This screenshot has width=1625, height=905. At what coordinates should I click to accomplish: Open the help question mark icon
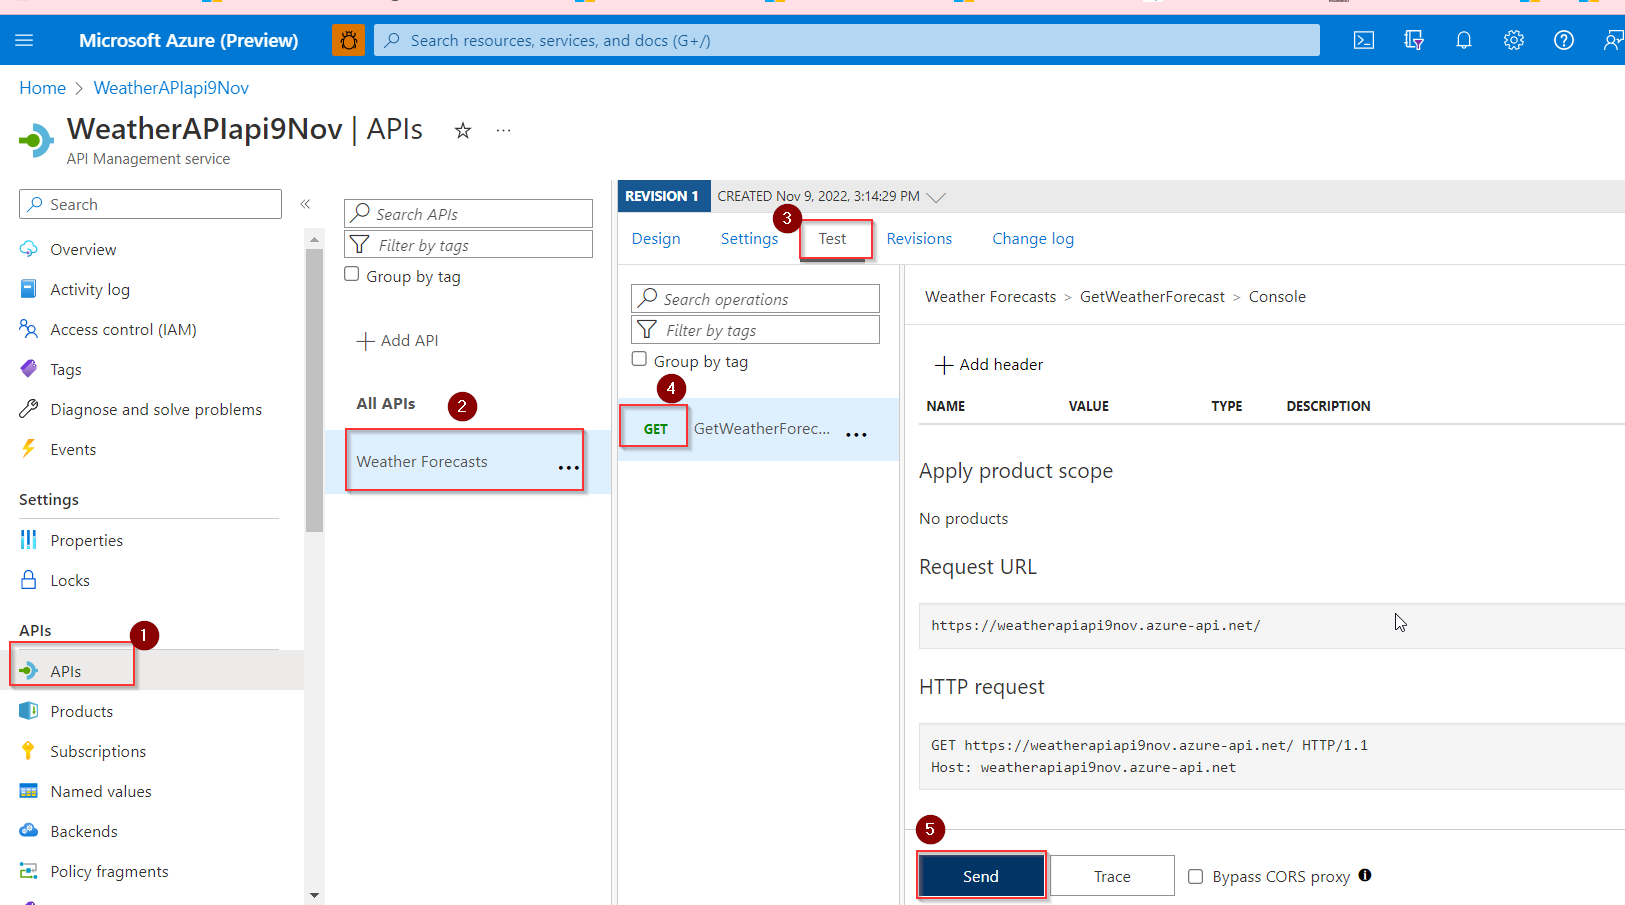1564,40
